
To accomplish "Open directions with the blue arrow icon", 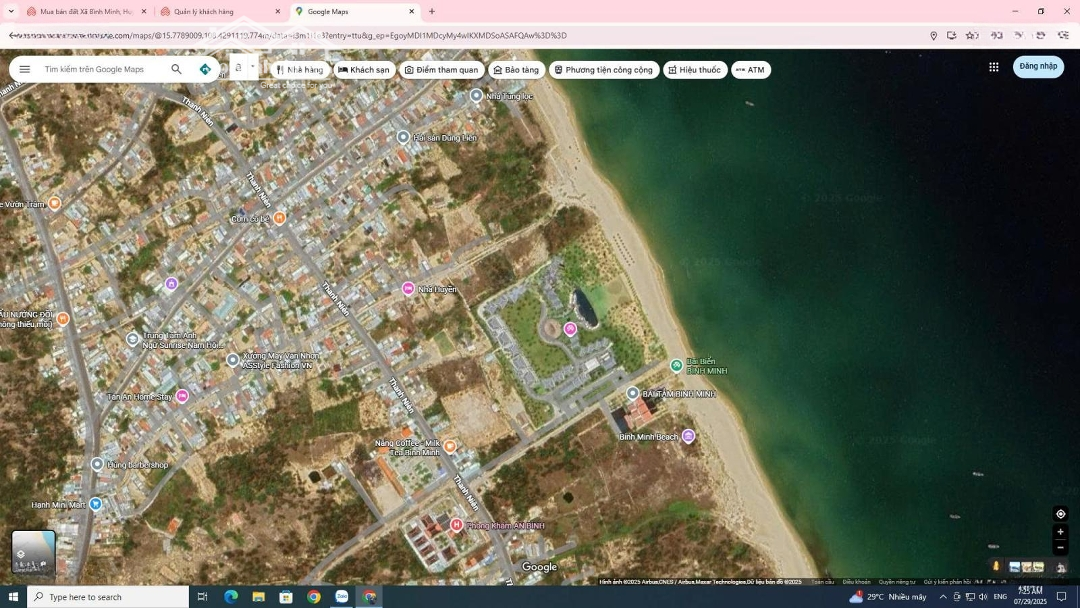I will pyautogui.click(x=205, y=69).
